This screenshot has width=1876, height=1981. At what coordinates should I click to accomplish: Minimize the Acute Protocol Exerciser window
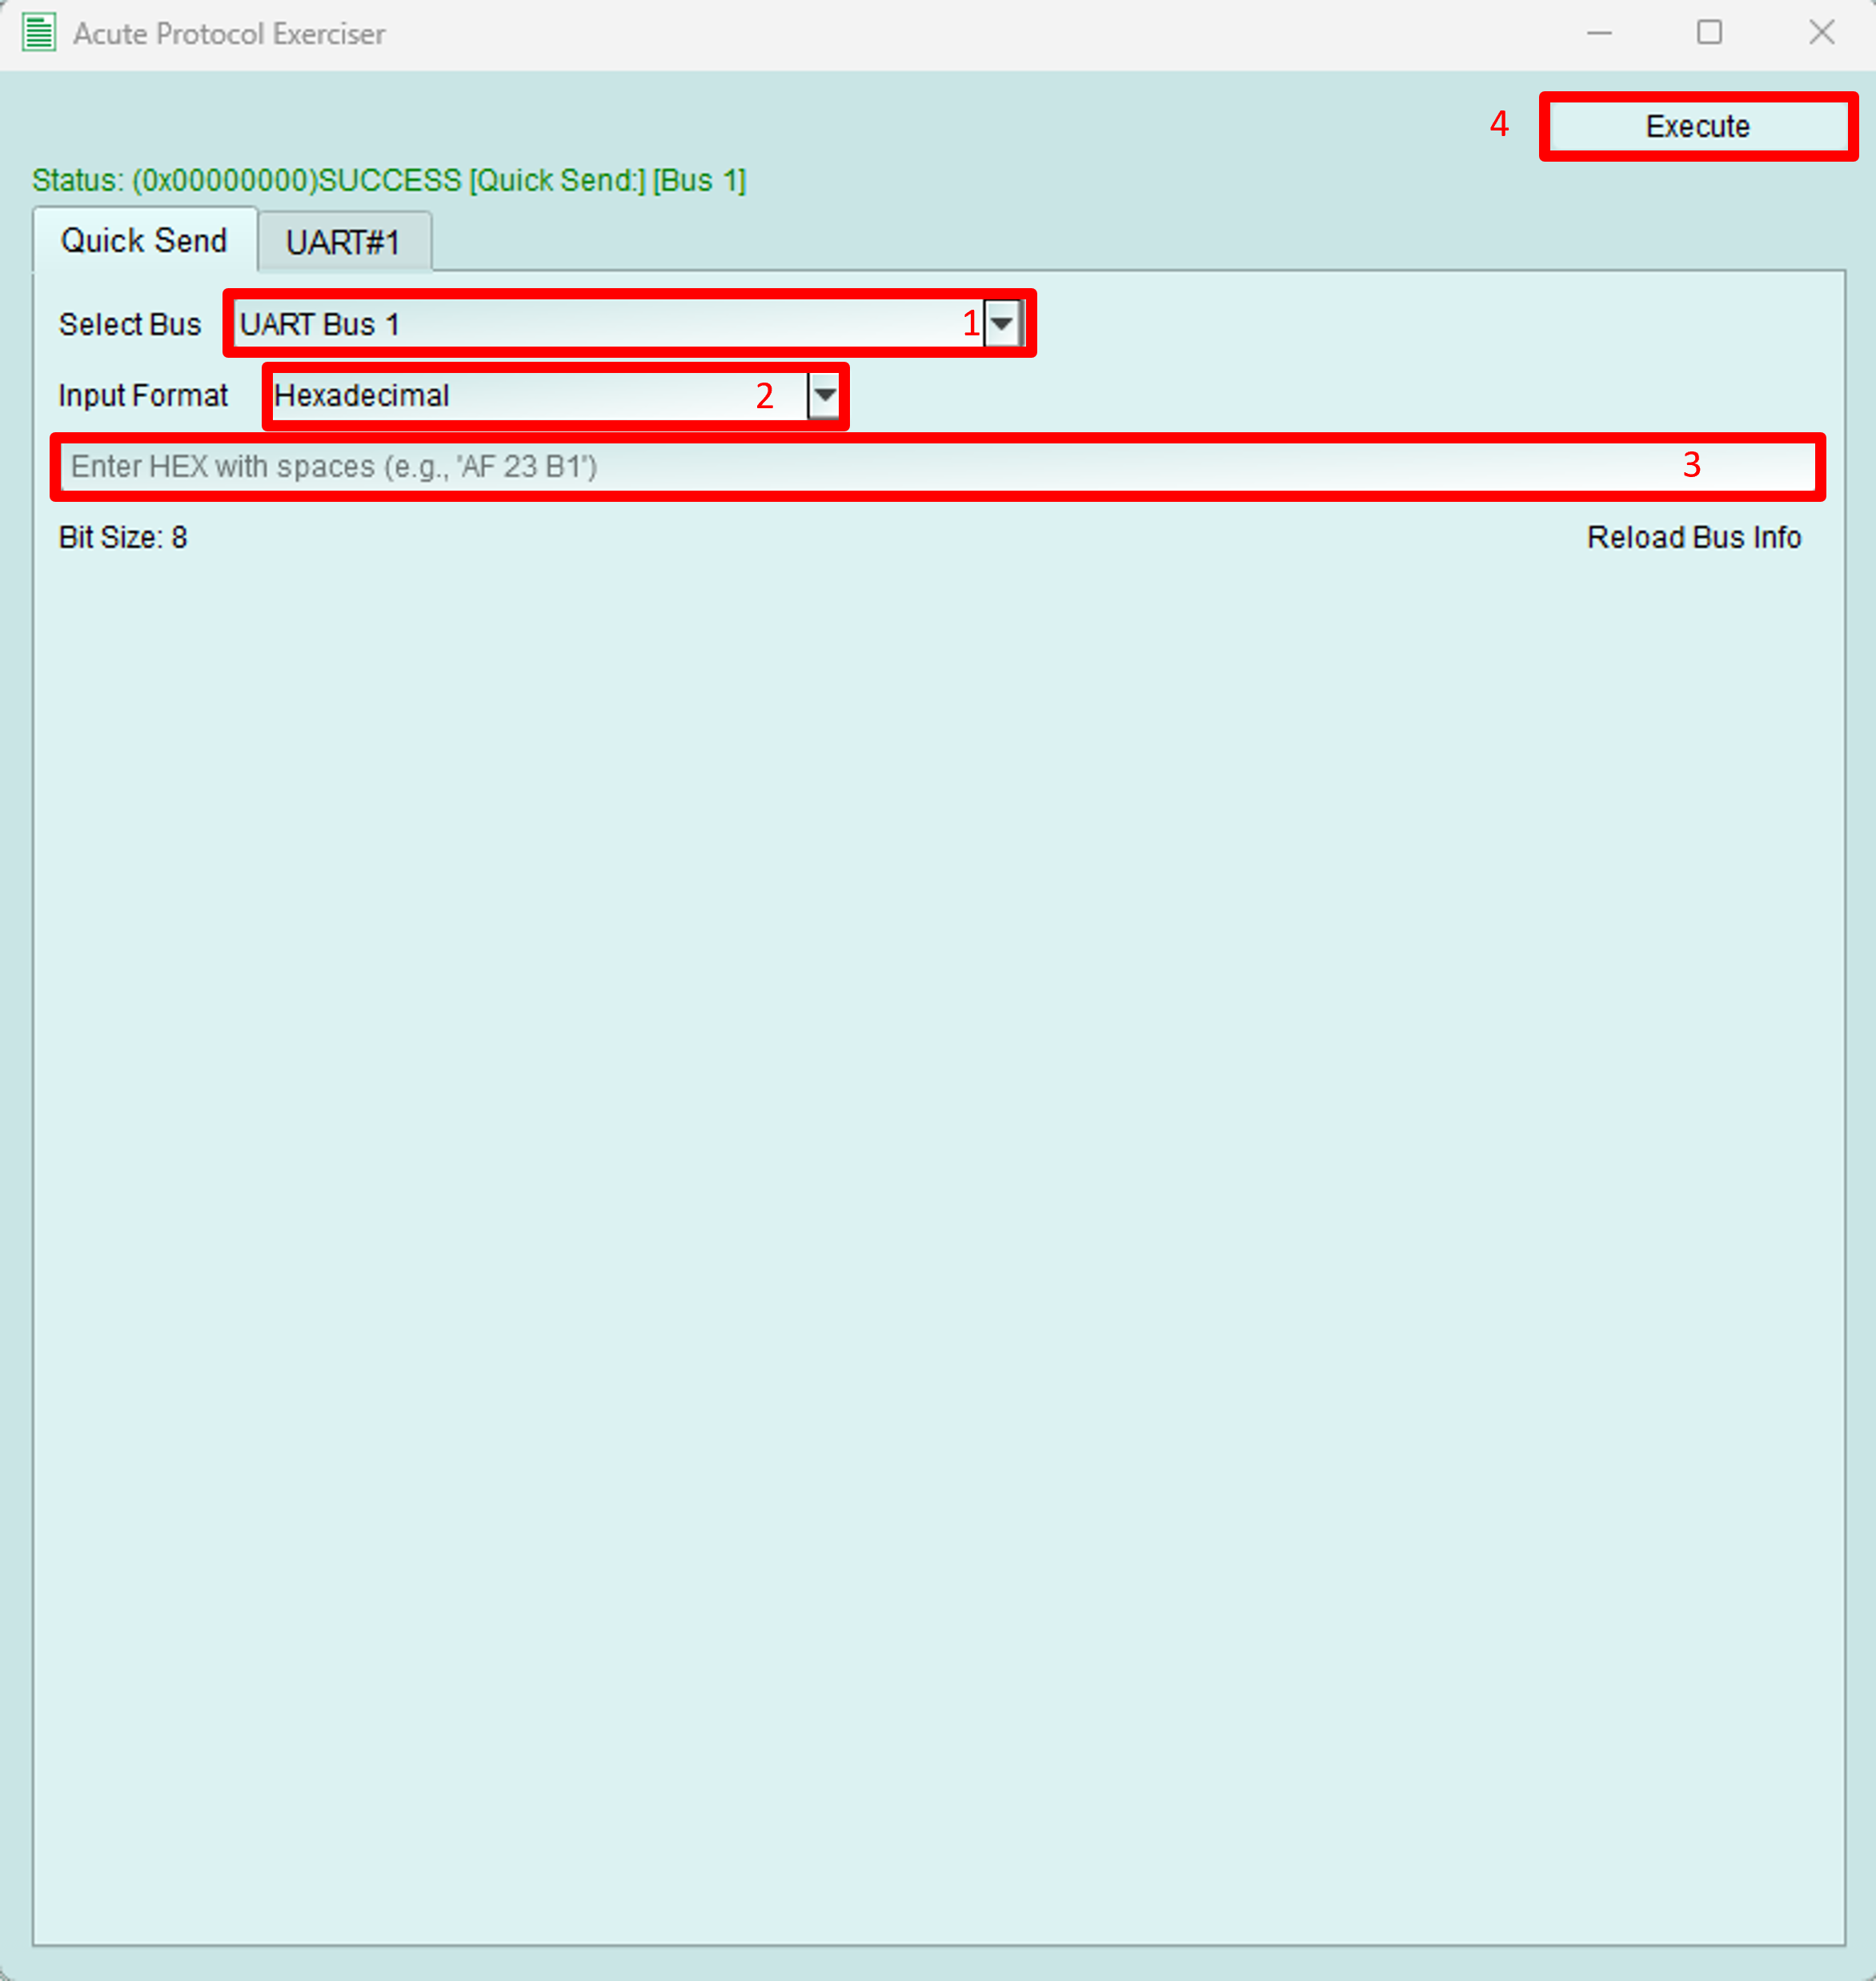point(1599,33)
